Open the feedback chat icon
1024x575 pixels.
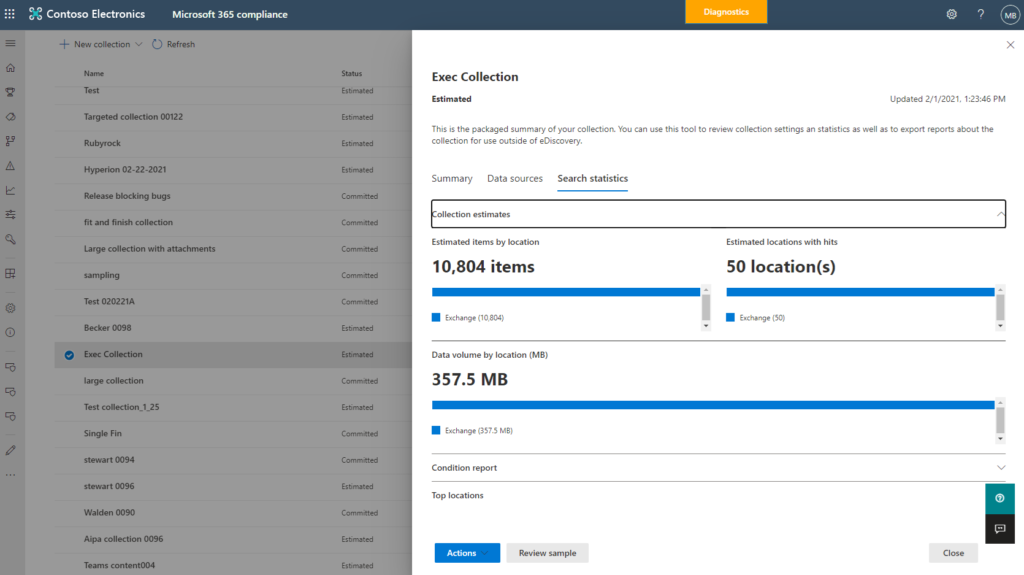coord(999,528)
